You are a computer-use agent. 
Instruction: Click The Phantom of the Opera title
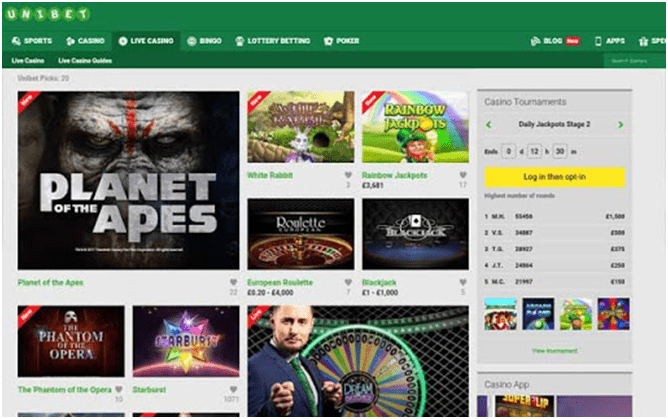pyautogui.click(x=64, y=389)
